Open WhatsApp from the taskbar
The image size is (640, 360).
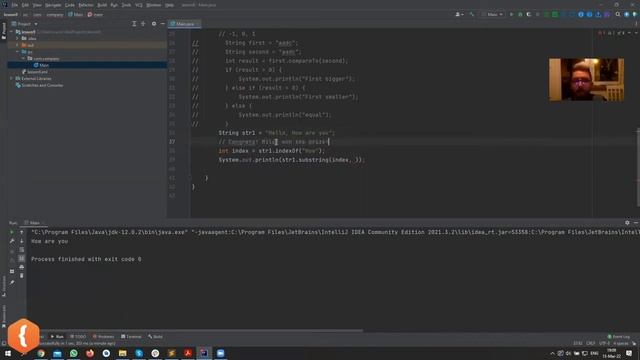click(73, 353)
